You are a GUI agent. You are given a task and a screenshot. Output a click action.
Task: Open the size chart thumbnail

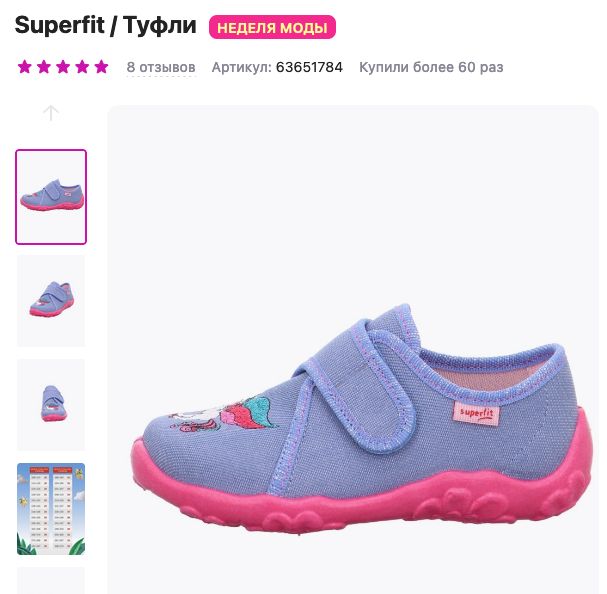pos(51,509)
